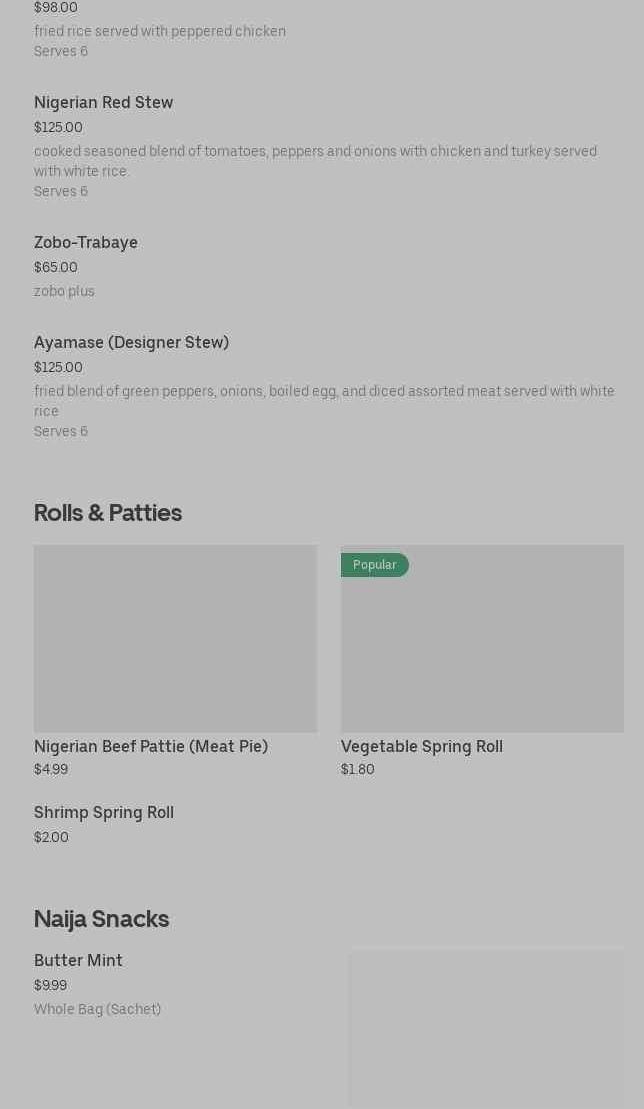
Task: Click the Ayamase fried green peppers description
Action: point(324,401)
